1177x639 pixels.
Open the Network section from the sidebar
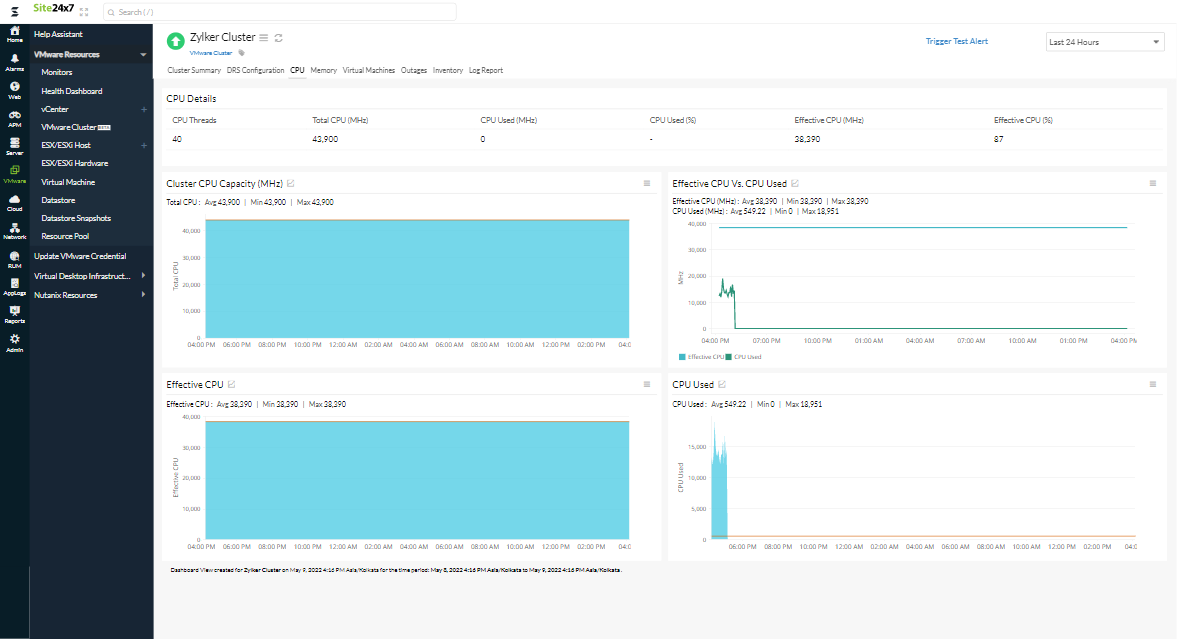[x=14, y=231]
